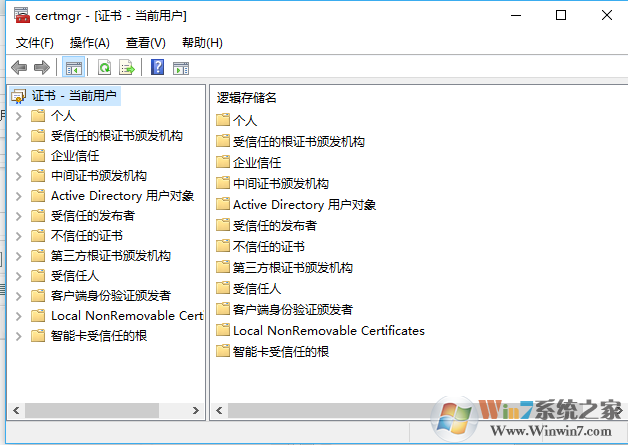628x445 pixels.
Task: Select Local NonRemovable Certificates in right list
Action: (x=328, y=330)
